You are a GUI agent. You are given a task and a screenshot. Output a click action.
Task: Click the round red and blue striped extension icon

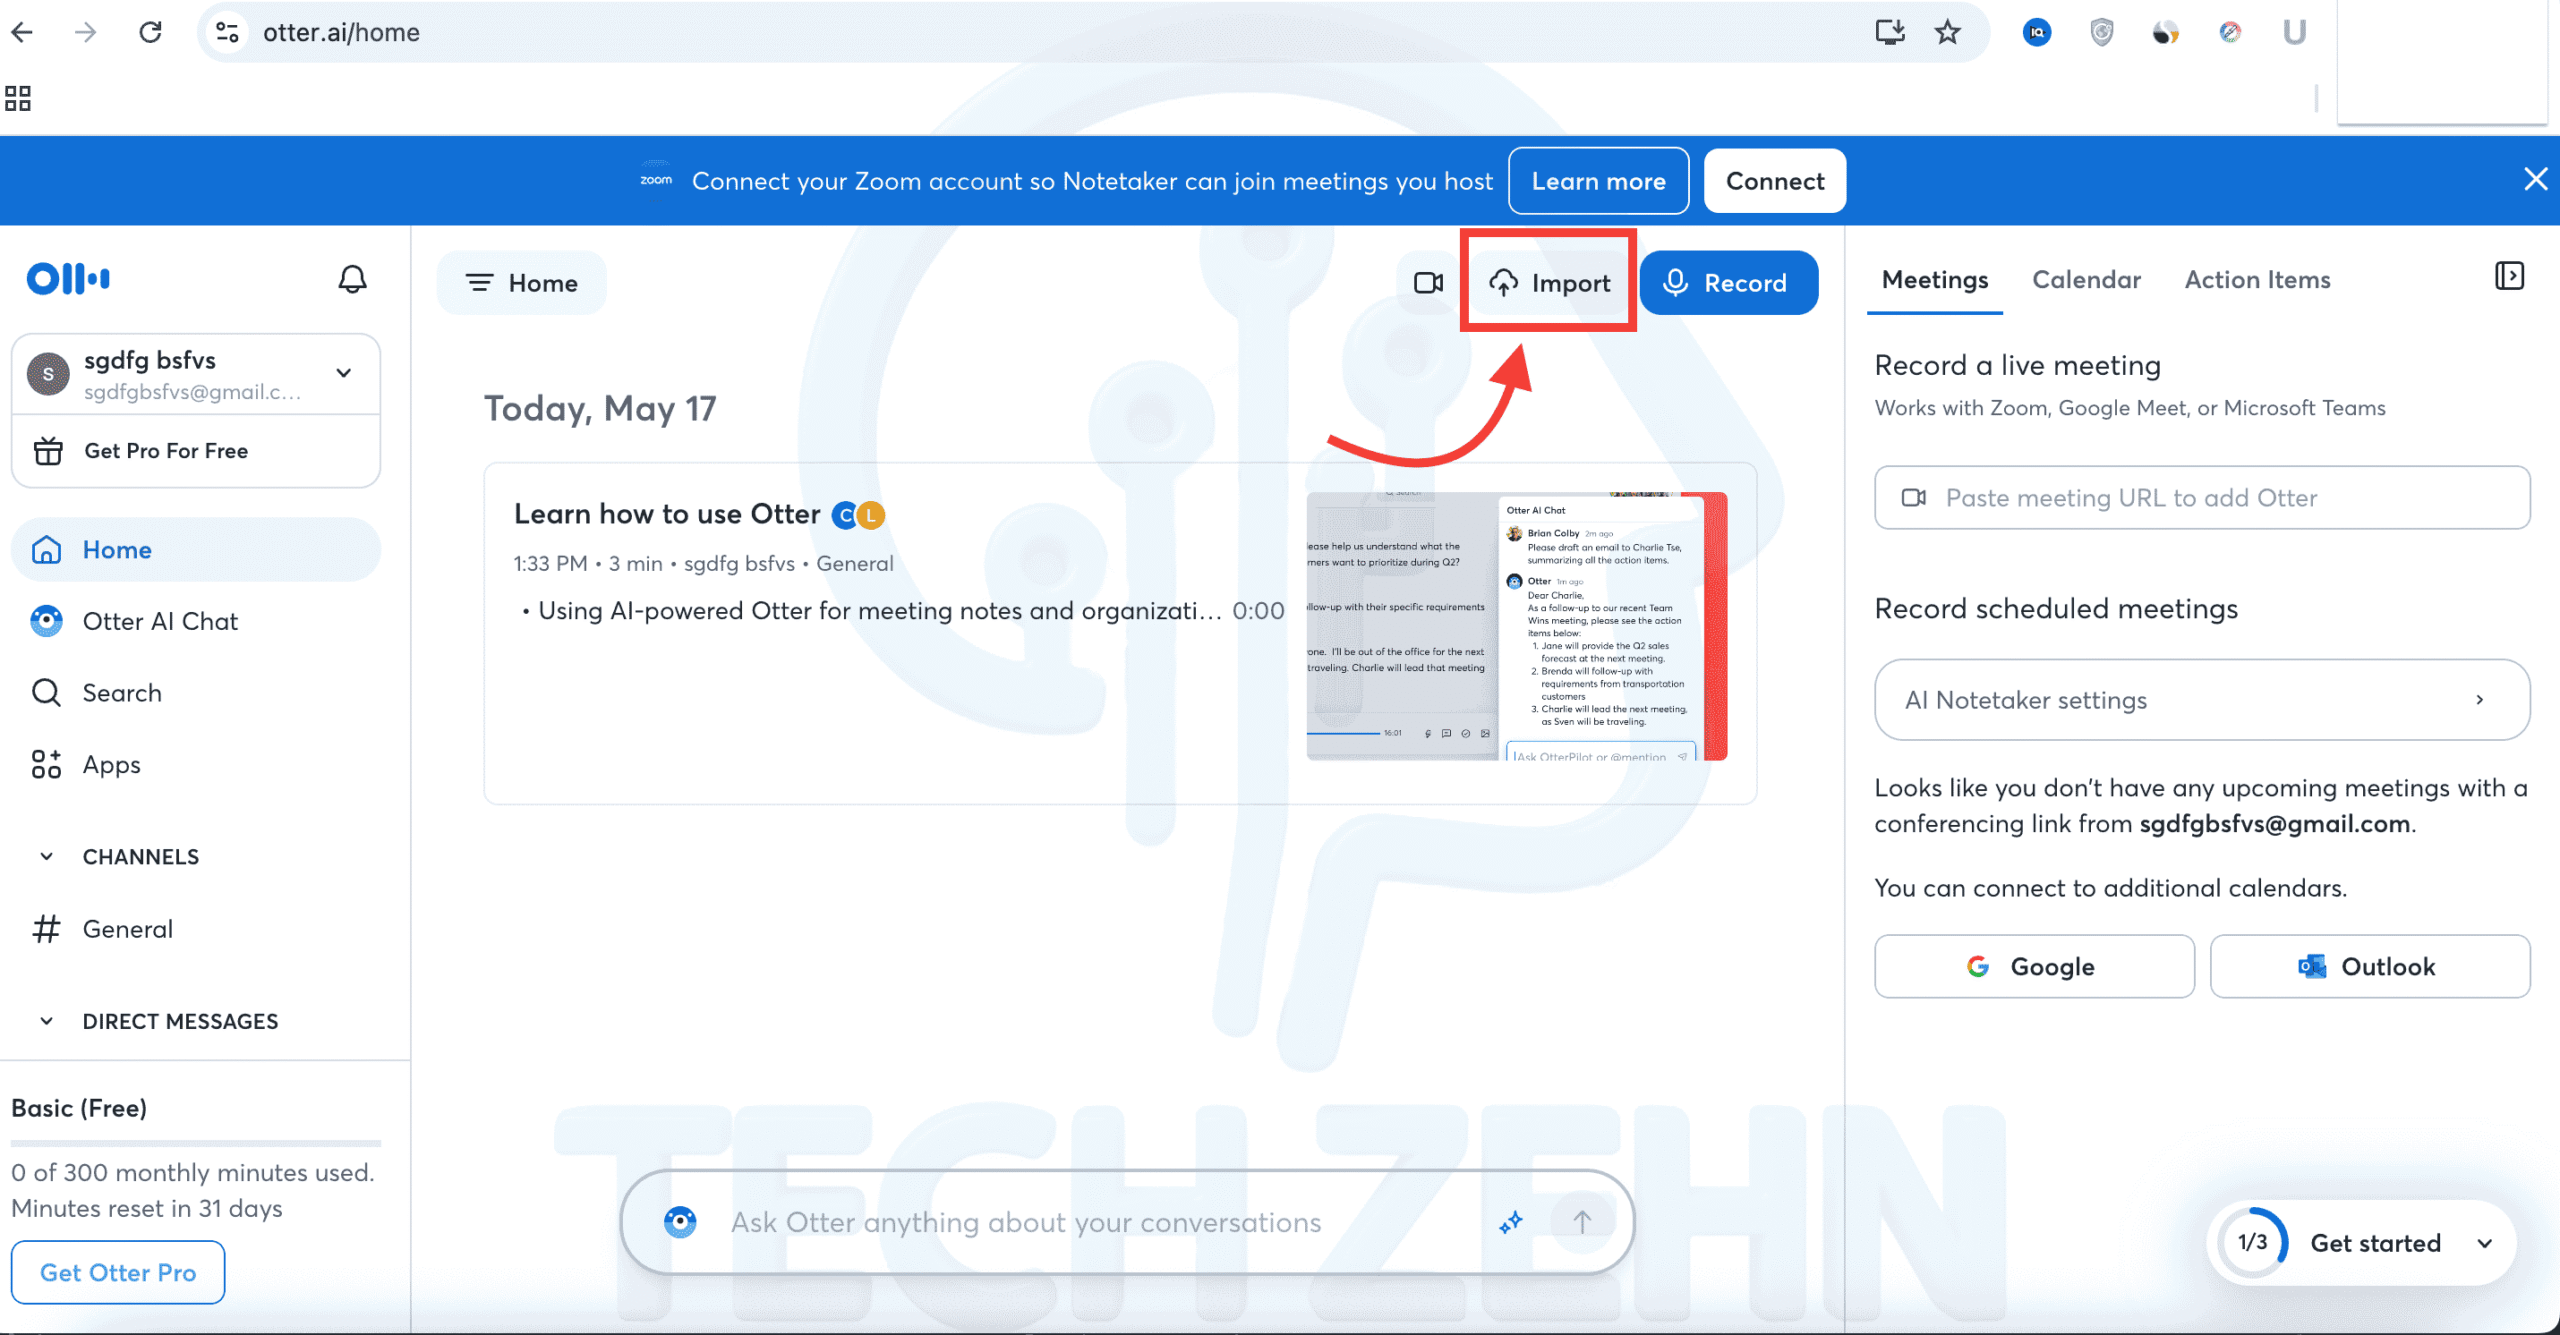click(x=2230, y=33)
